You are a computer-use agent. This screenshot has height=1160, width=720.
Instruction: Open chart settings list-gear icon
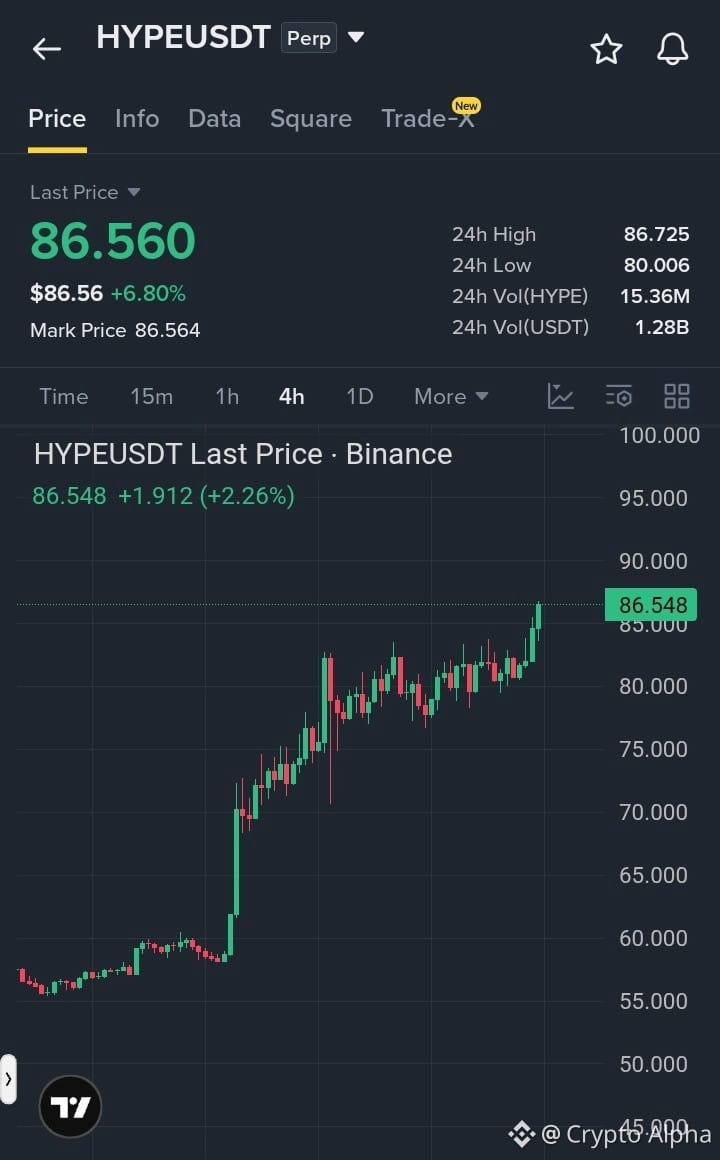tap(619, 397)
